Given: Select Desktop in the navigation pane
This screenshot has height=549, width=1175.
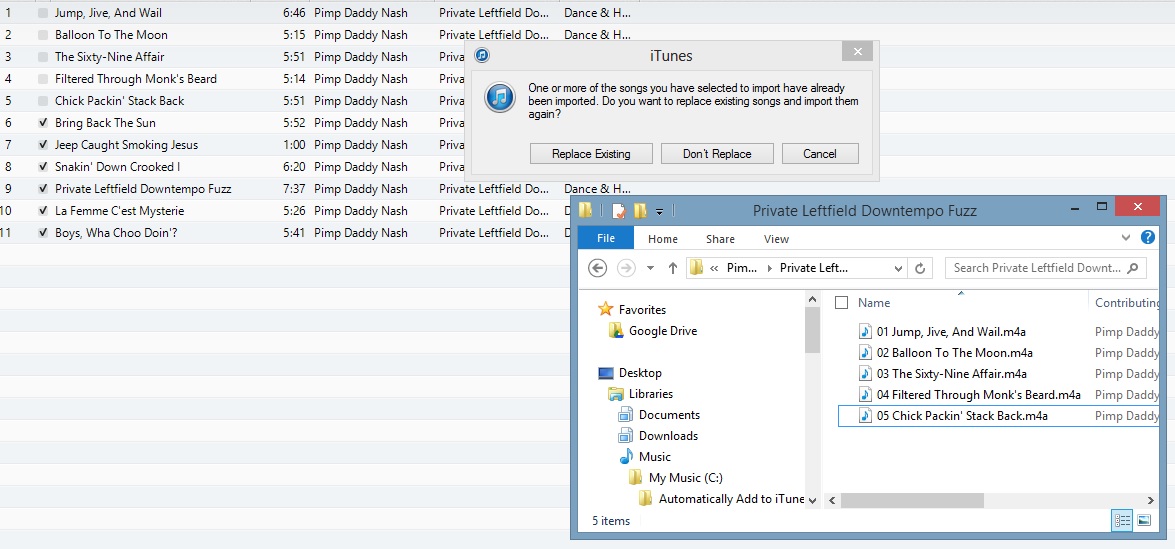Looking at the screenshot, I should pyautogui.click(x=640, y=372).
